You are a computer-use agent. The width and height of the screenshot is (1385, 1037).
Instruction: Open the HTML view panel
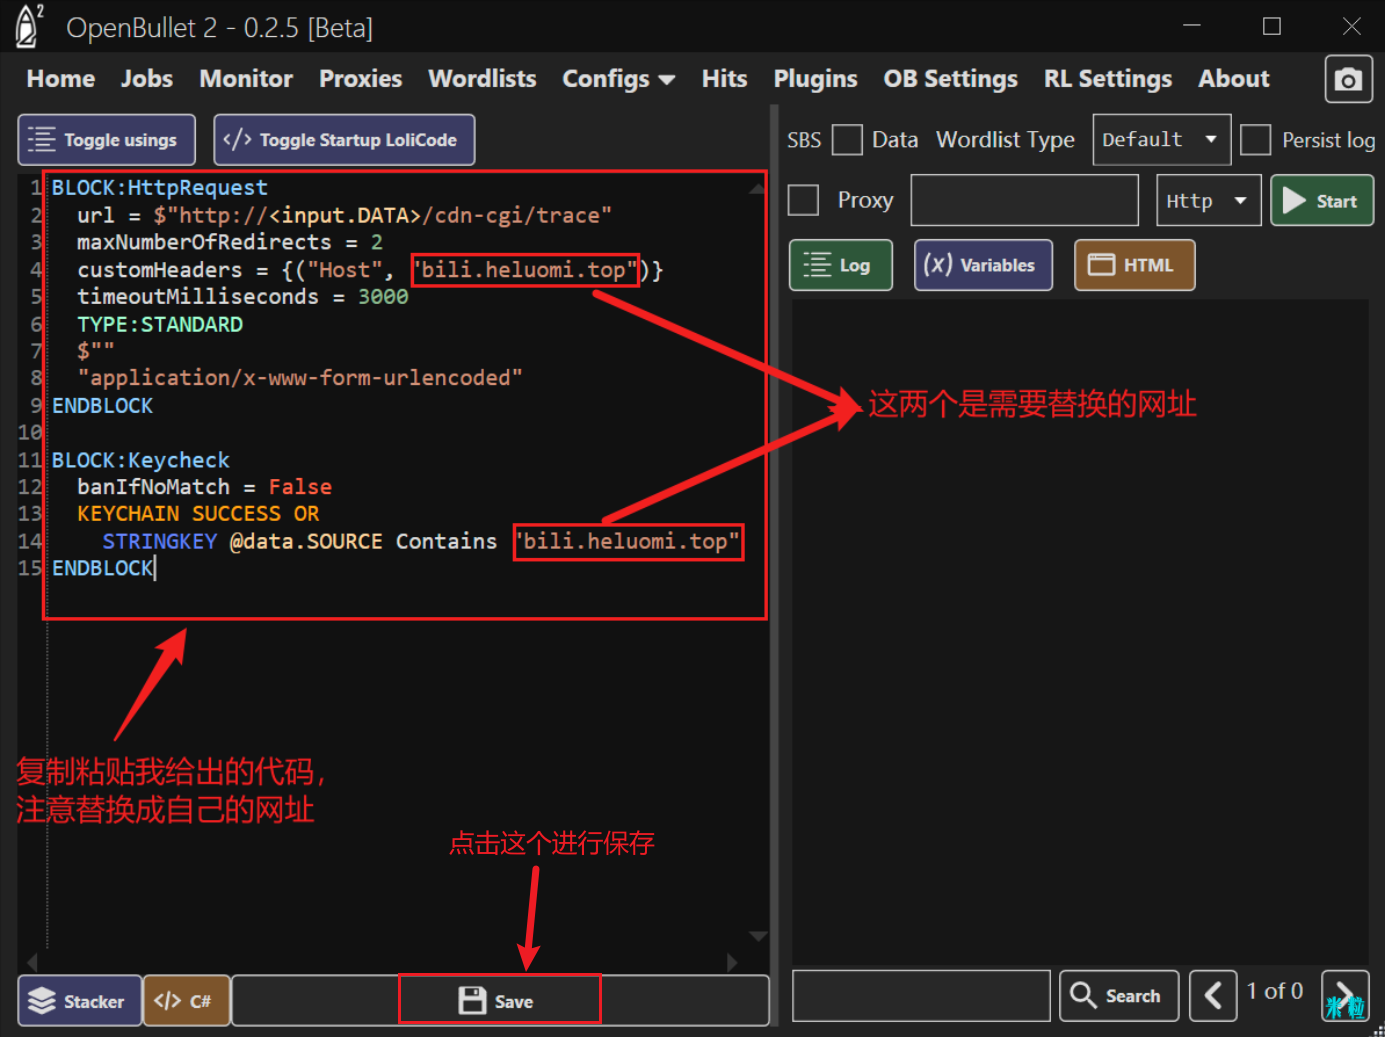click(1133, 265)
